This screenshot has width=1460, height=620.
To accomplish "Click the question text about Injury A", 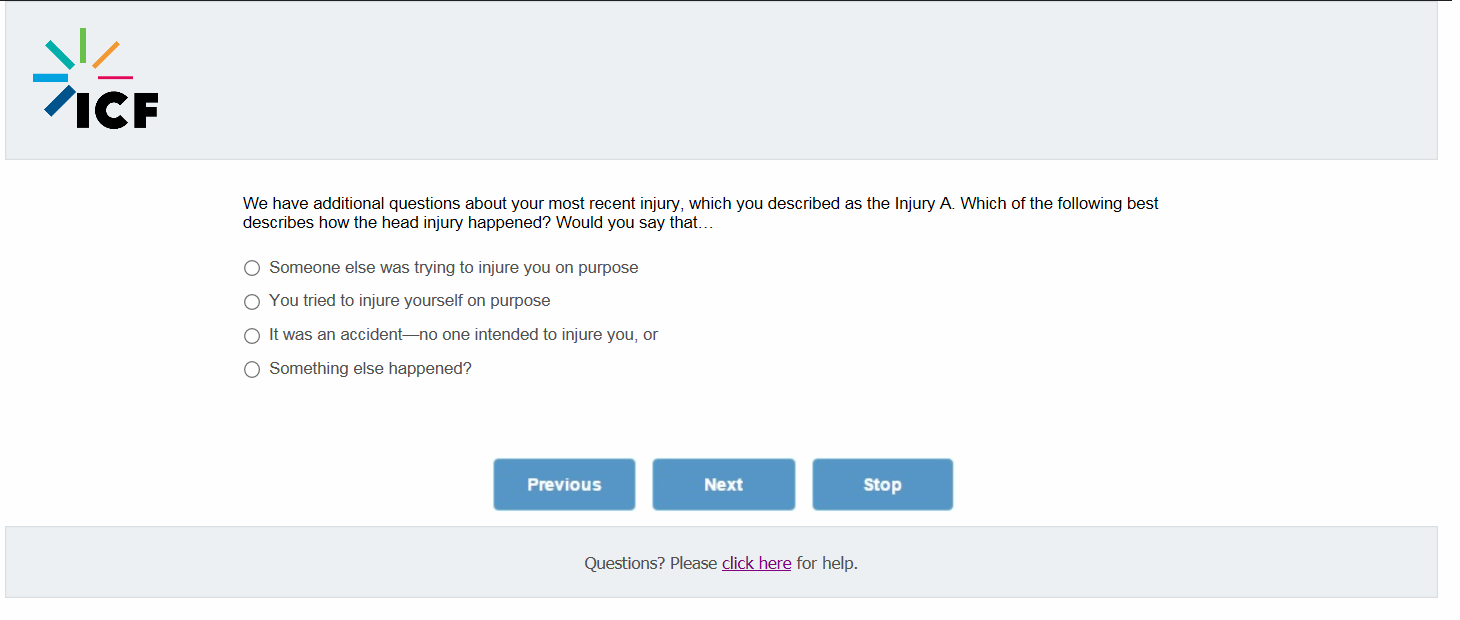I will [x=700, y=204].
